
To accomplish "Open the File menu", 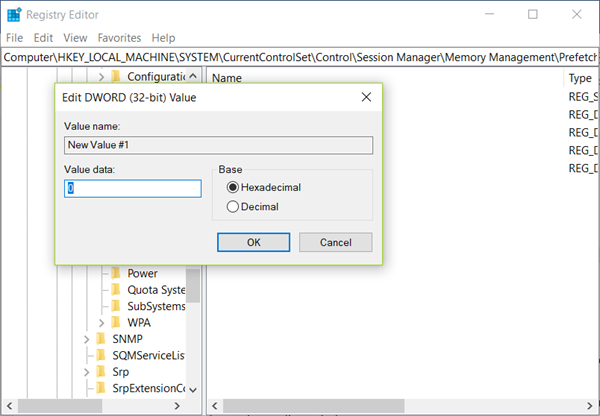I will (x=15, y=38).
